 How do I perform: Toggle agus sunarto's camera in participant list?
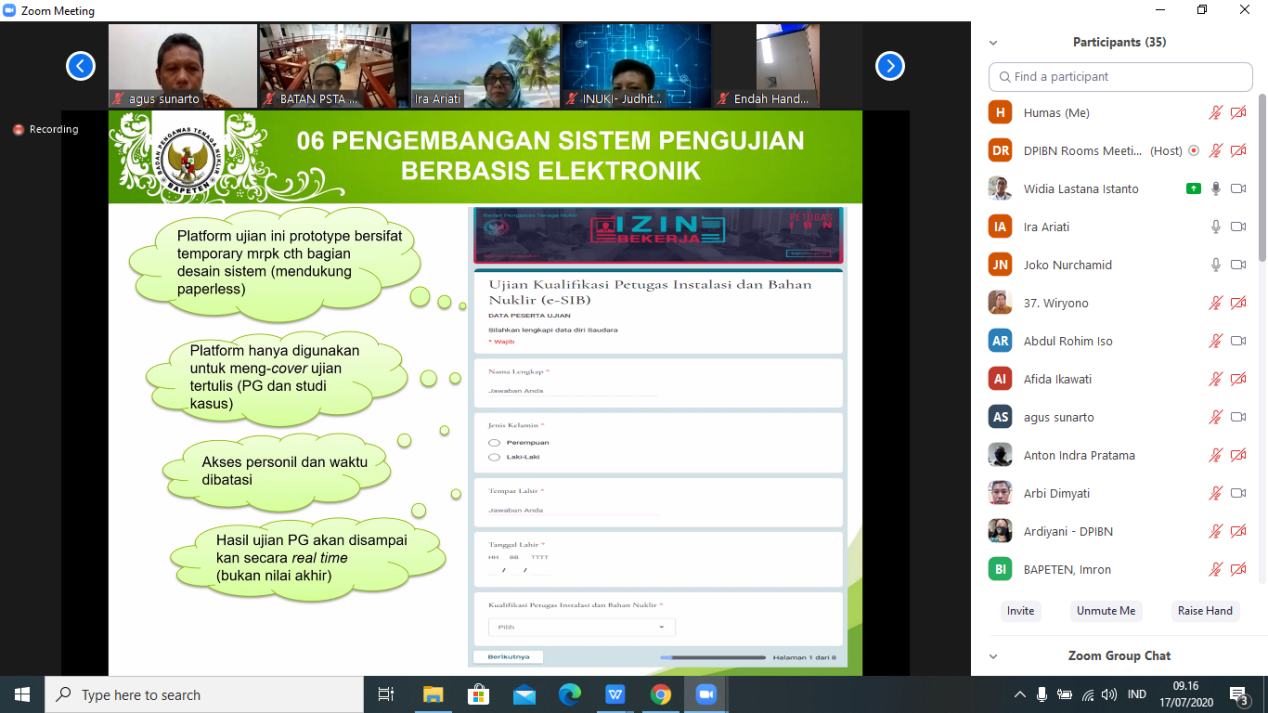[1238, 417]
